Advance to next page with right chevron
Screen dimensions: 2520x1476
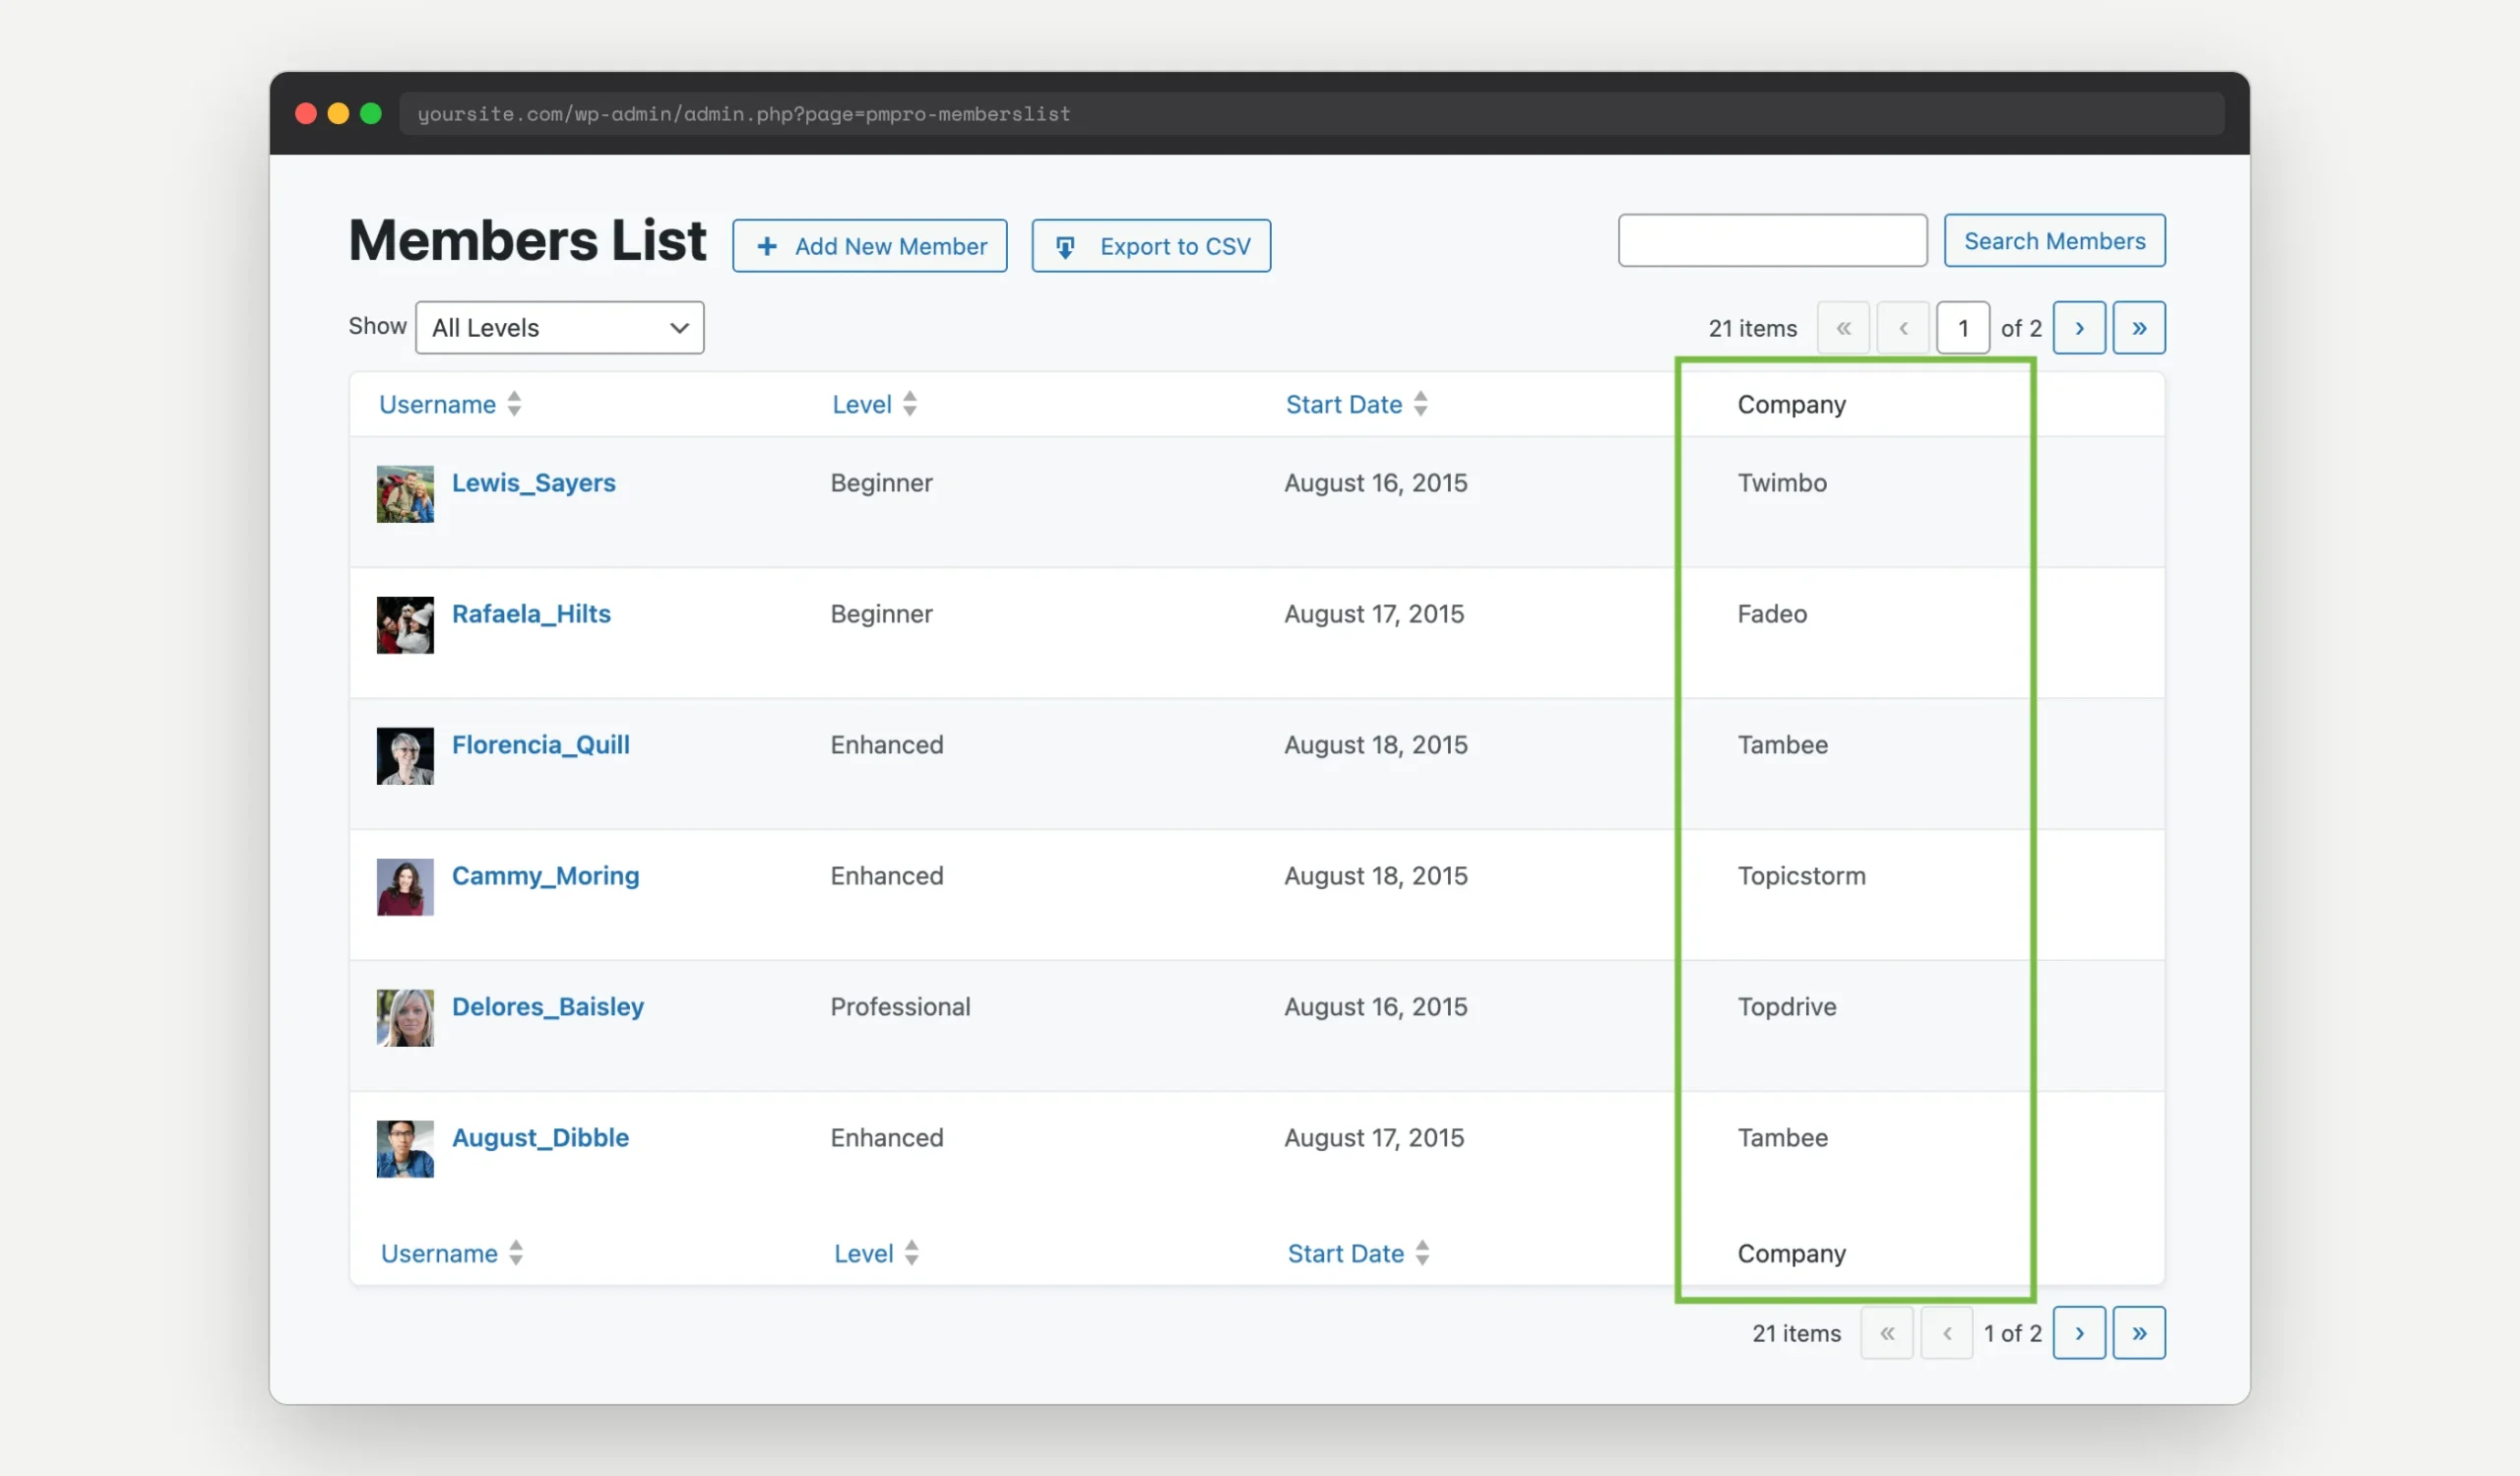tap(2079, 327)
